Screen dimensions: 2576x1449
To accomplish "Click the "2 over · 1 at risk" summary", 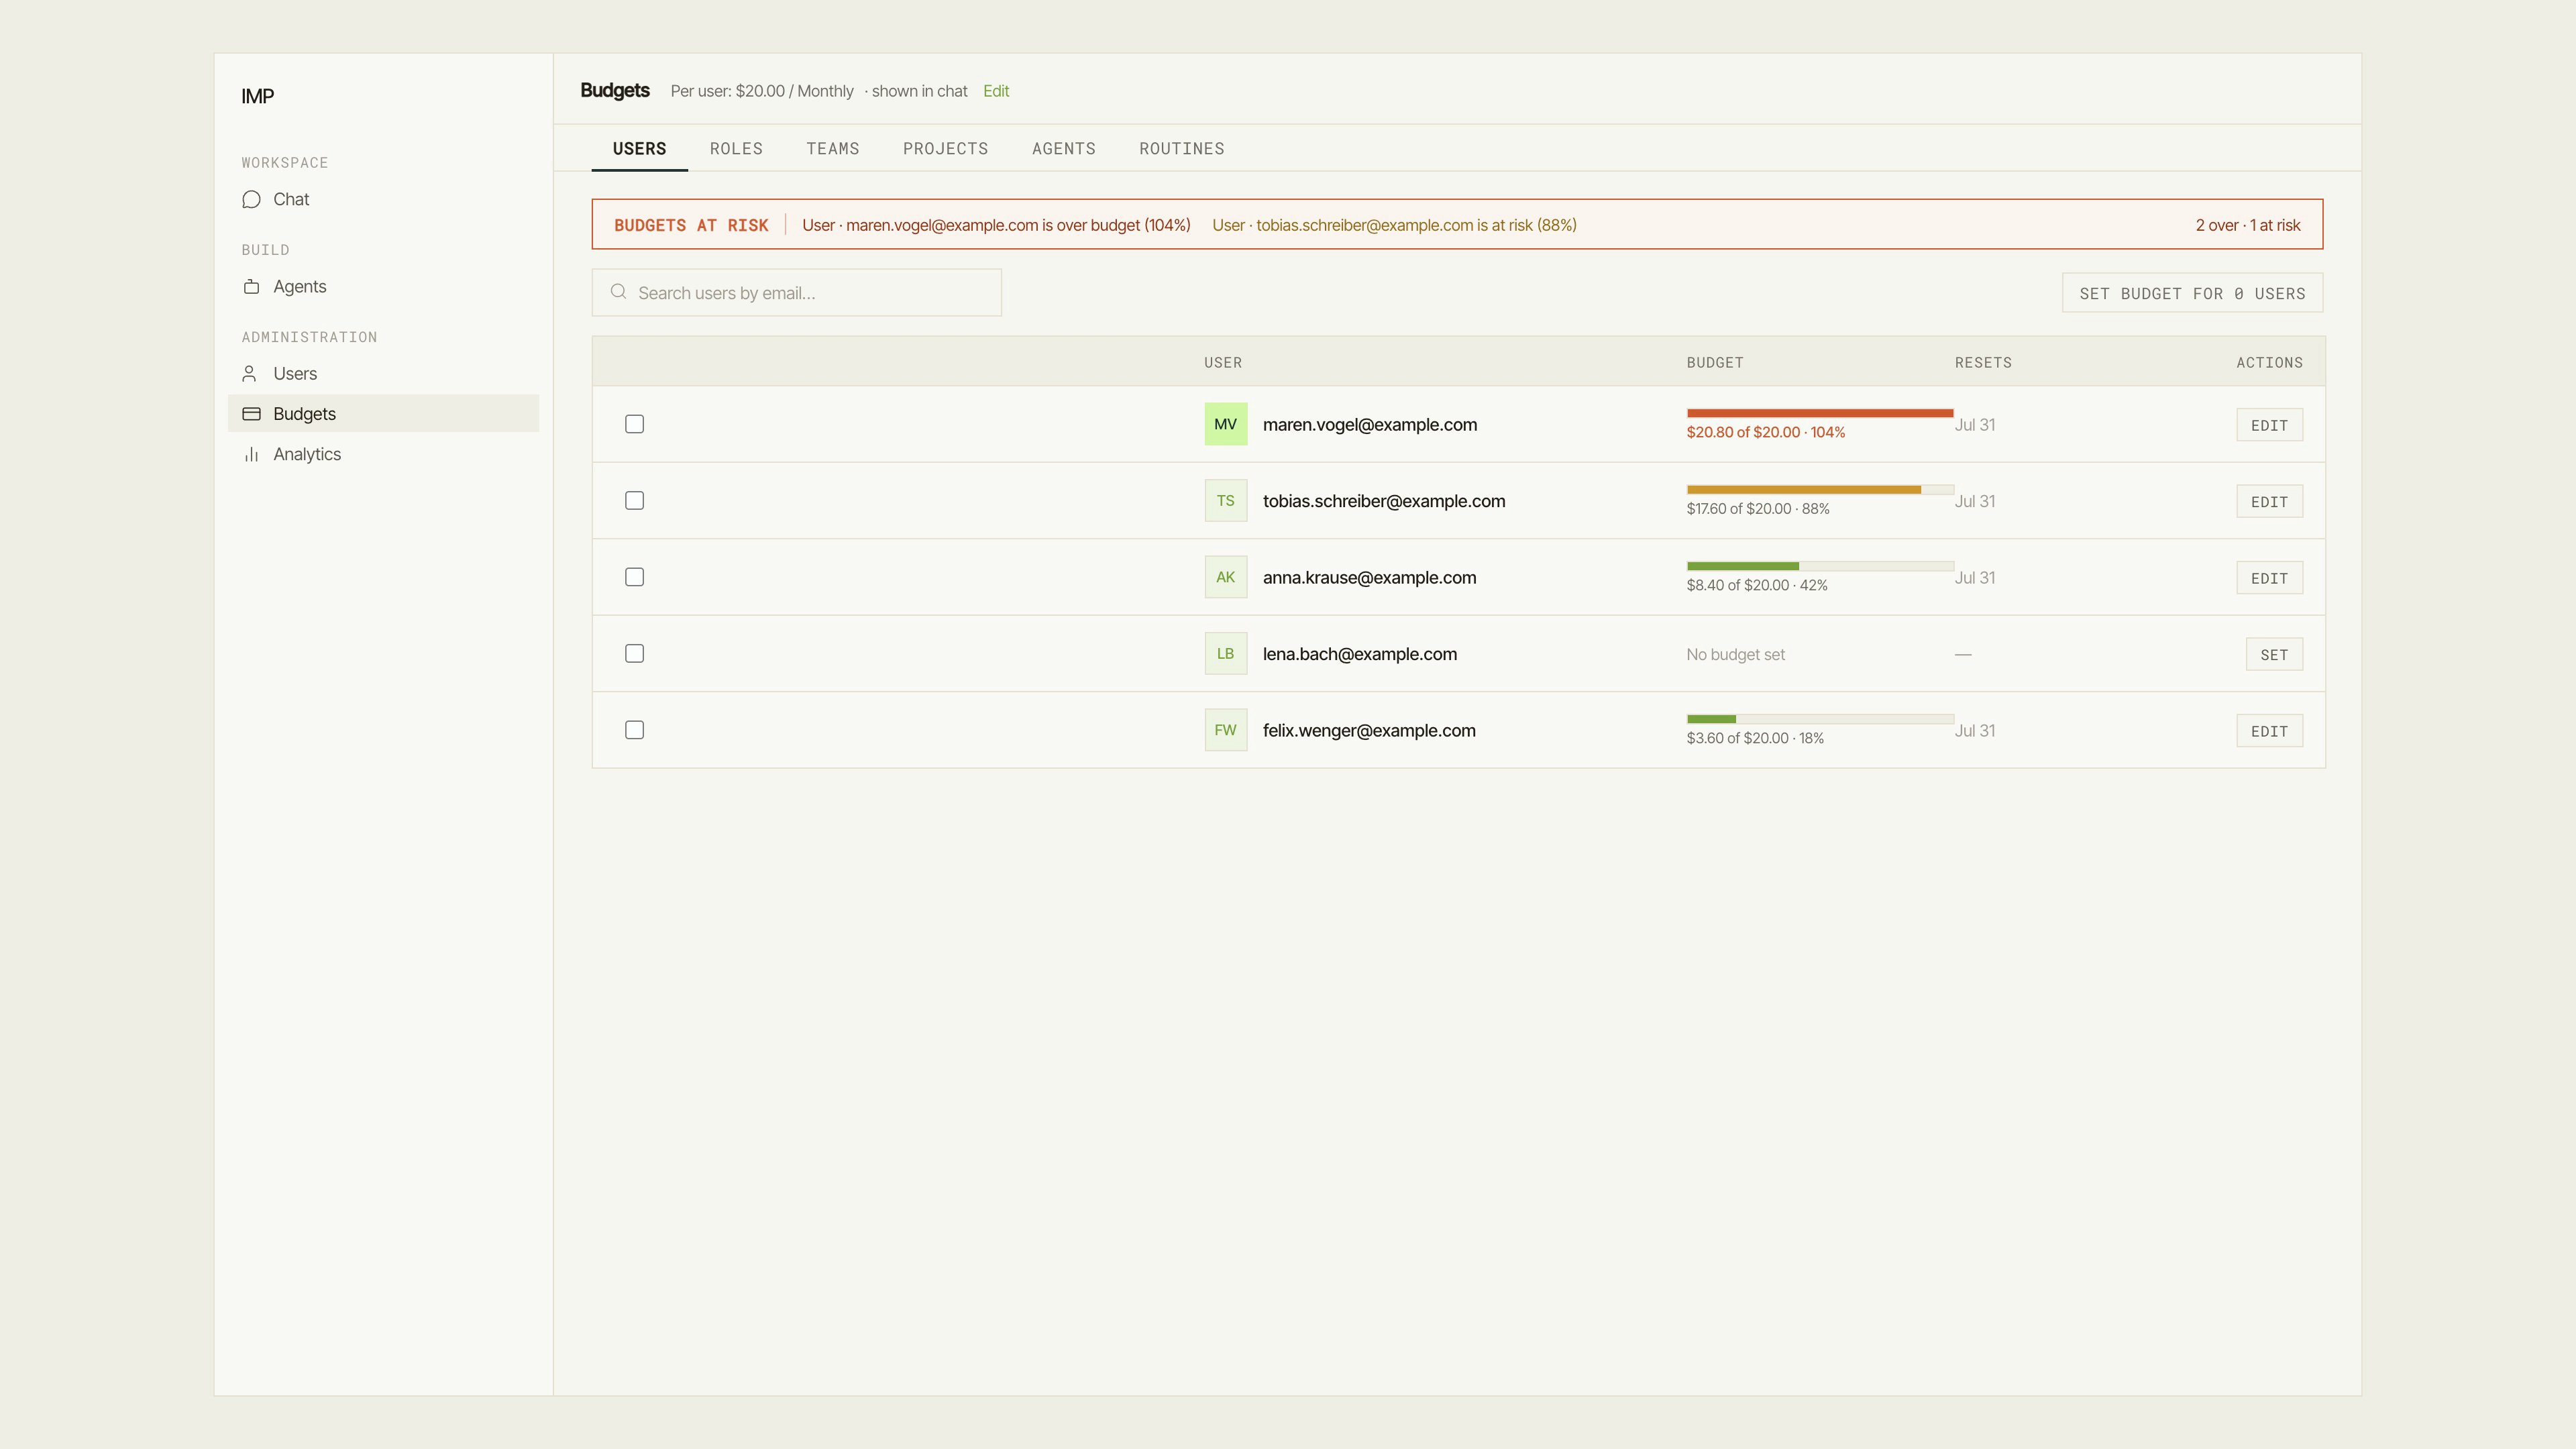I will 2248,225.
